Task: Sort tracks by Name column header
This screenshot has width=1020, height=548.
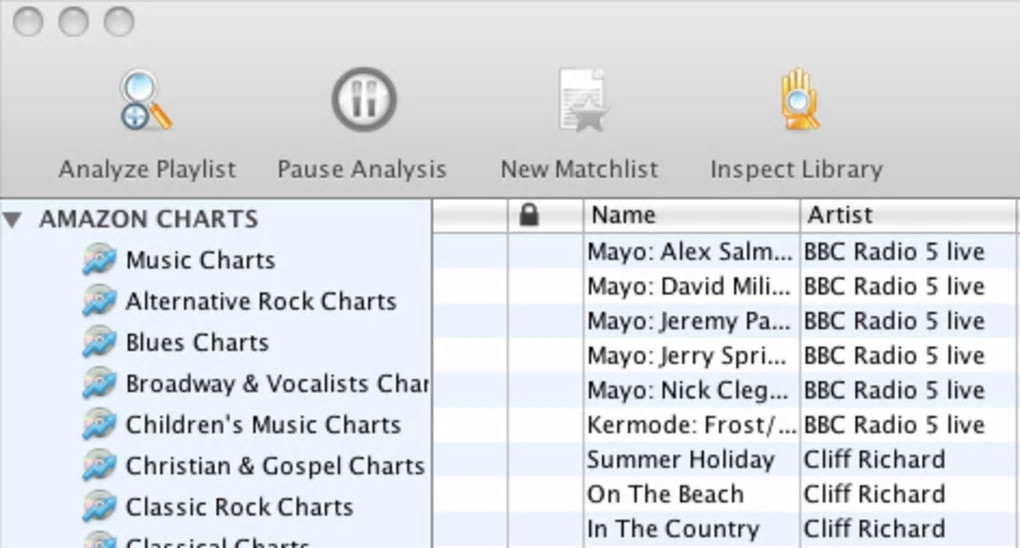Action: pos(690,215)
